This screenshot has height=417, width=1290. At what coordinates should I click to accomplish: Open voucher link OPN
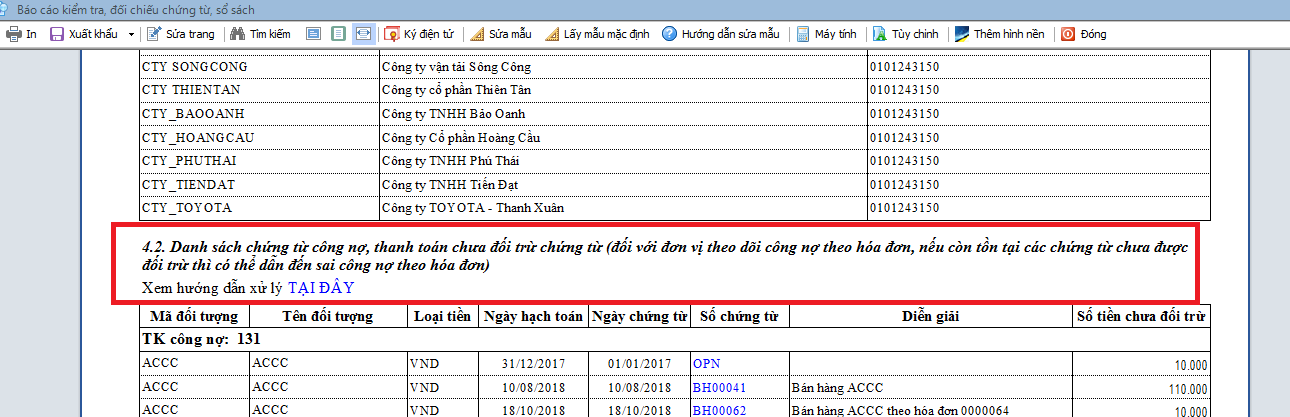click(x=706, y=364)
